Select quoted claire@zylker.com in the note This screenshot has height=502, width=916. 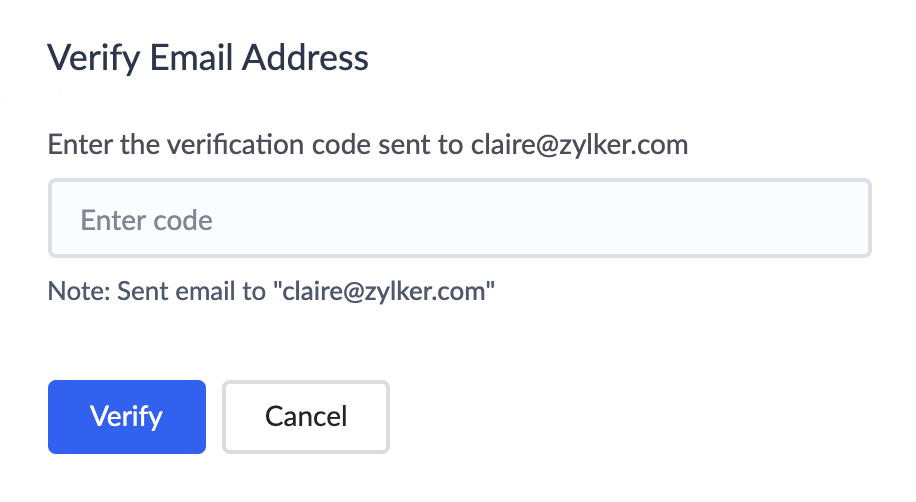click(x=384, y=291)
